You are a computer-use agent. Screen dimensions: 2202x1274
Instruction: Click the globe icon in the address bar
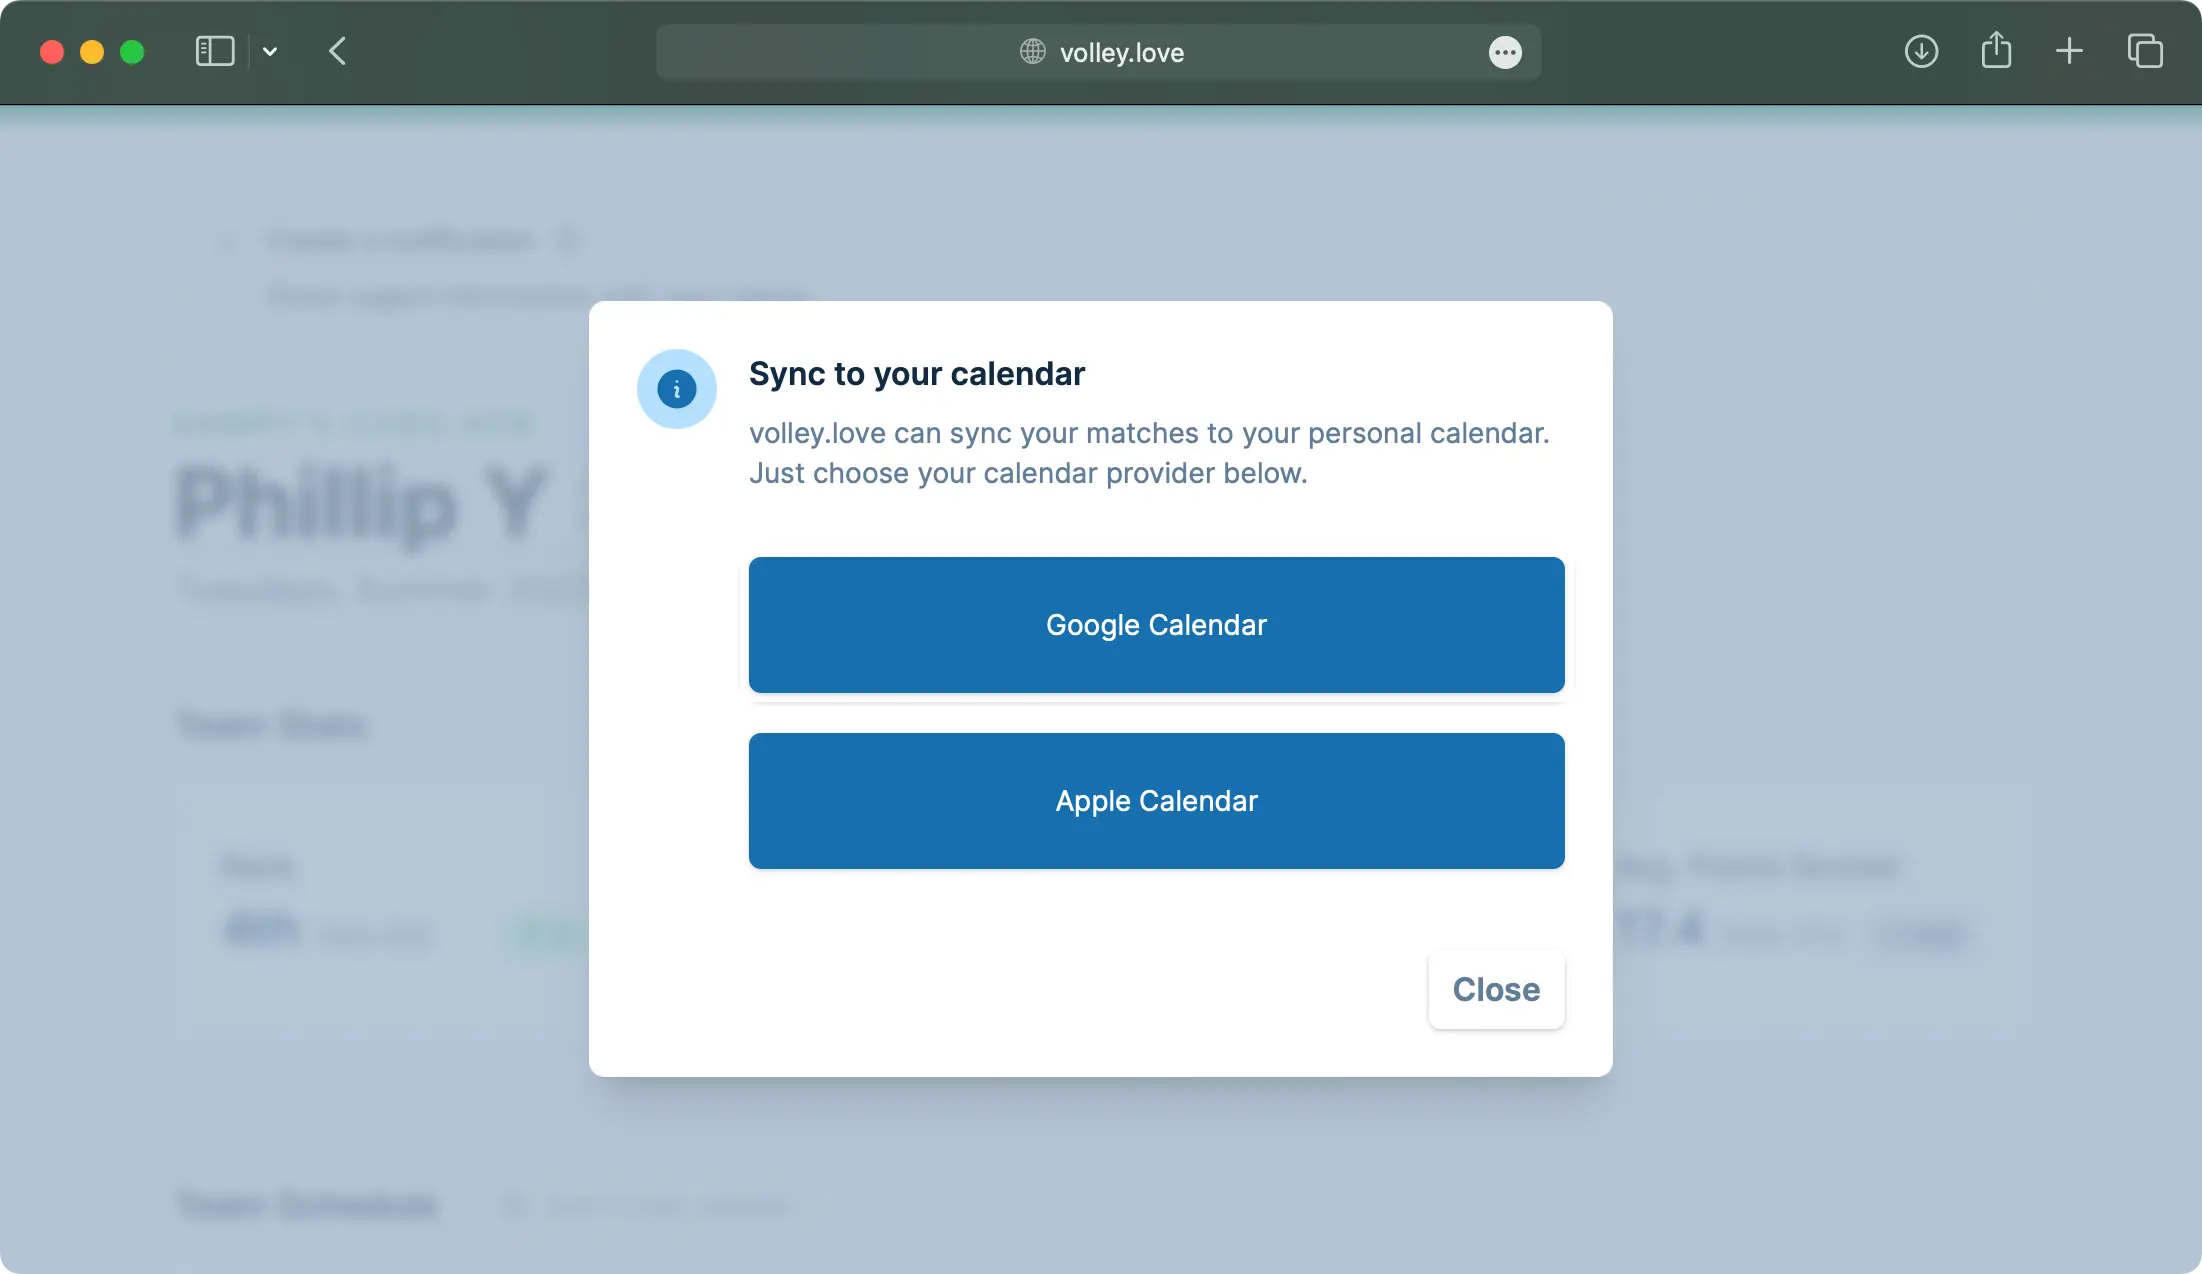pos(1032,52)
